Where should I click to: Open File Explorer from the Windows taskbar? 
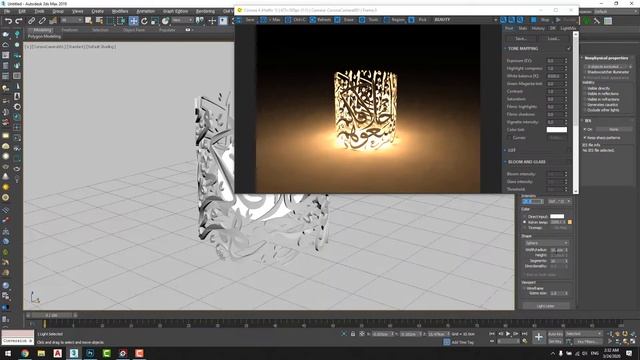click(41, 353)
